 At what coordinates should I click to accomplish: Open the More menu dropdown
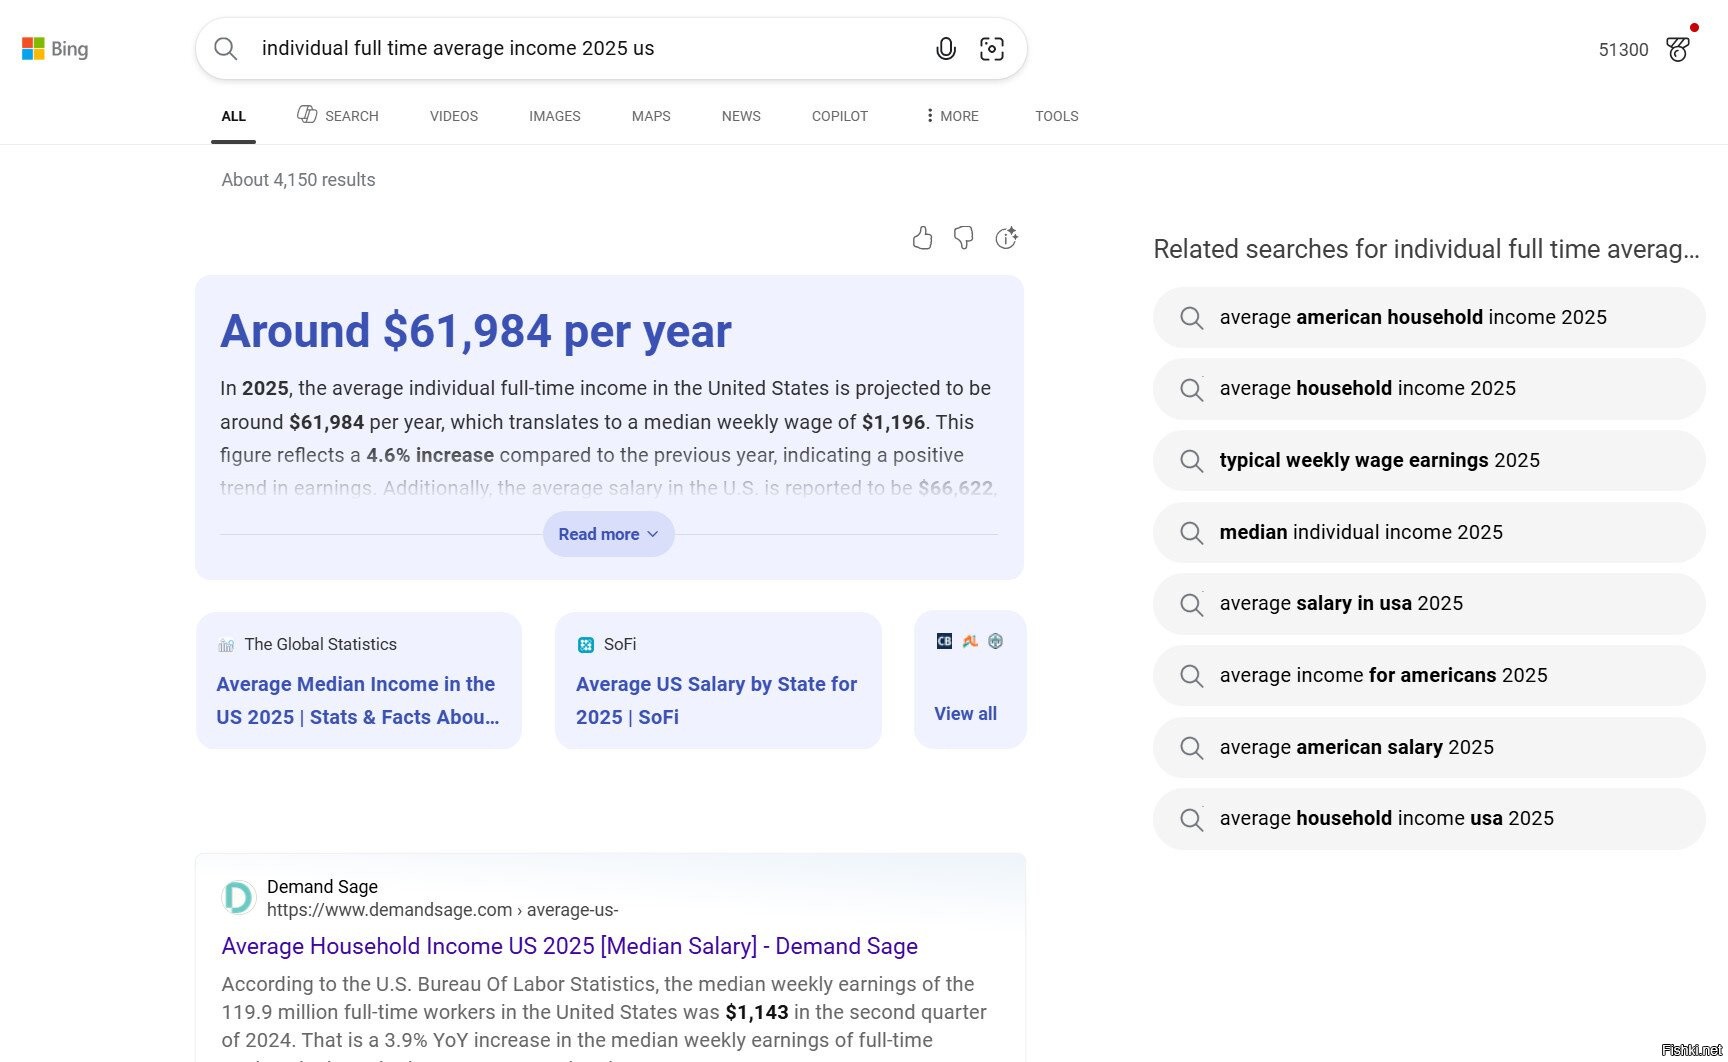(x=952, y=116)
